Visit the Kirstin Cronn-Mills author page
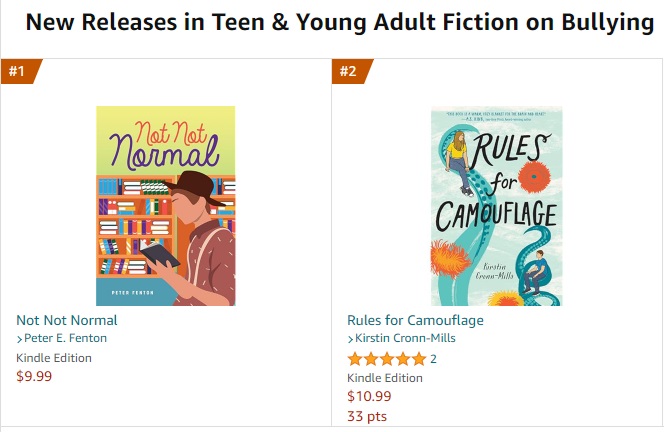This screenshot has width=664, height=432. click(406, 338)
